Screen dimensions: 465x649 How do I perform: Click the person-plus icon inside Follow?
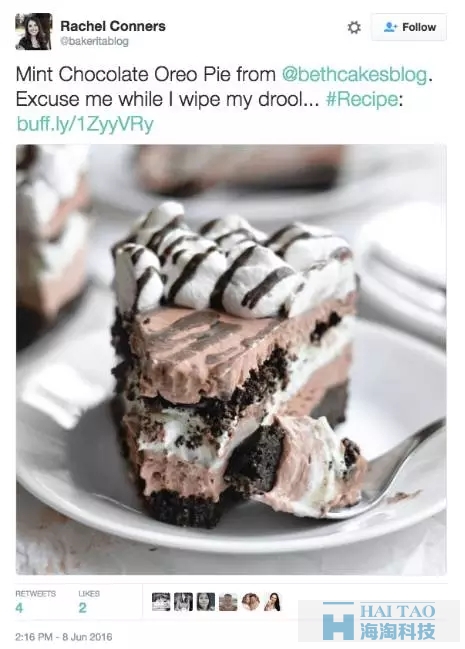(390, 27)
